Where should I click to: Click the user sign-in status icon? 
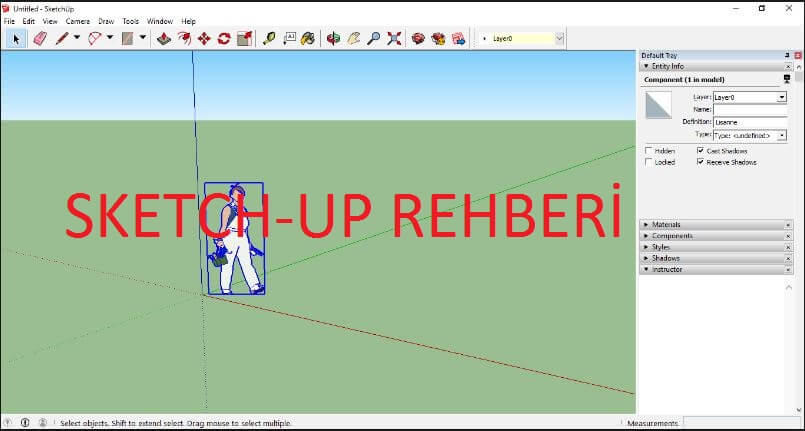[x=43, y=422]
